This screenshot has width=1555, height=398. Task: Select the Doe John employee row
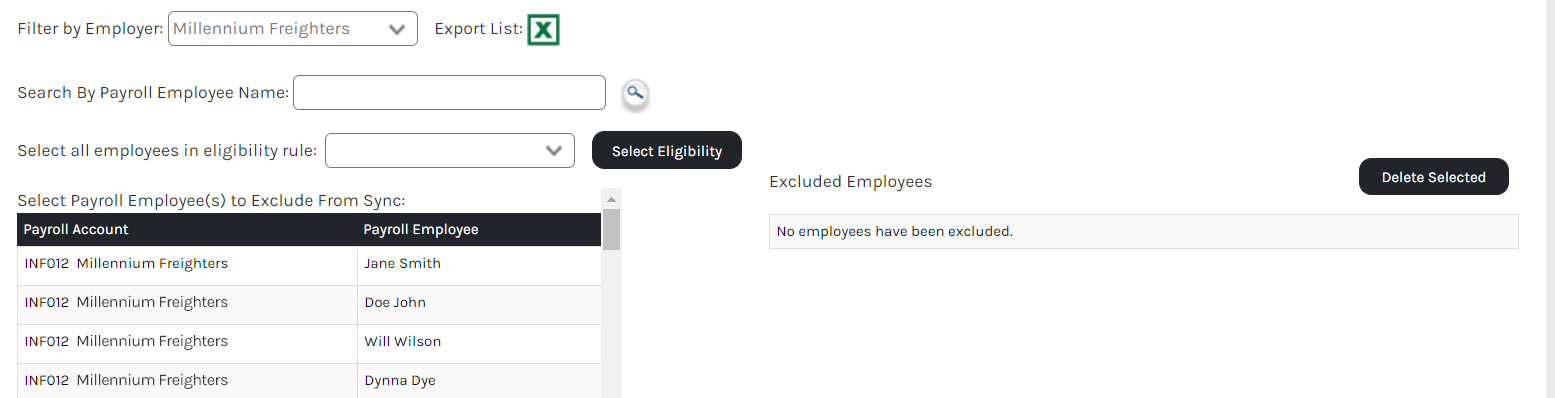[x=309, y=304]
